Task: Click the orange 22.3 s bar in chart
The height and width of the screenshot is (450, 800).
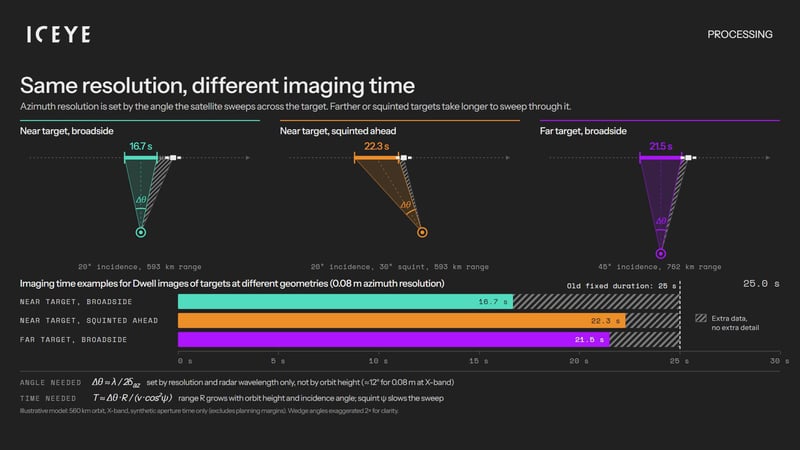Action: coord(402,320)
